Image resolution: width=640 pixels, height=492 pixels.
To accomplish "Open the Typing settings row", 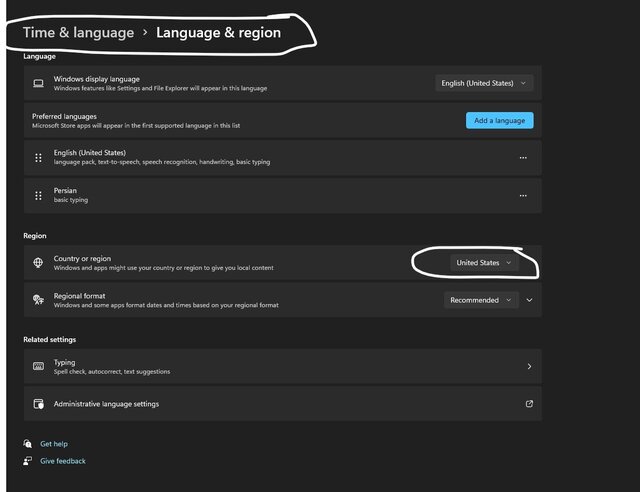I will click(282, 367).
